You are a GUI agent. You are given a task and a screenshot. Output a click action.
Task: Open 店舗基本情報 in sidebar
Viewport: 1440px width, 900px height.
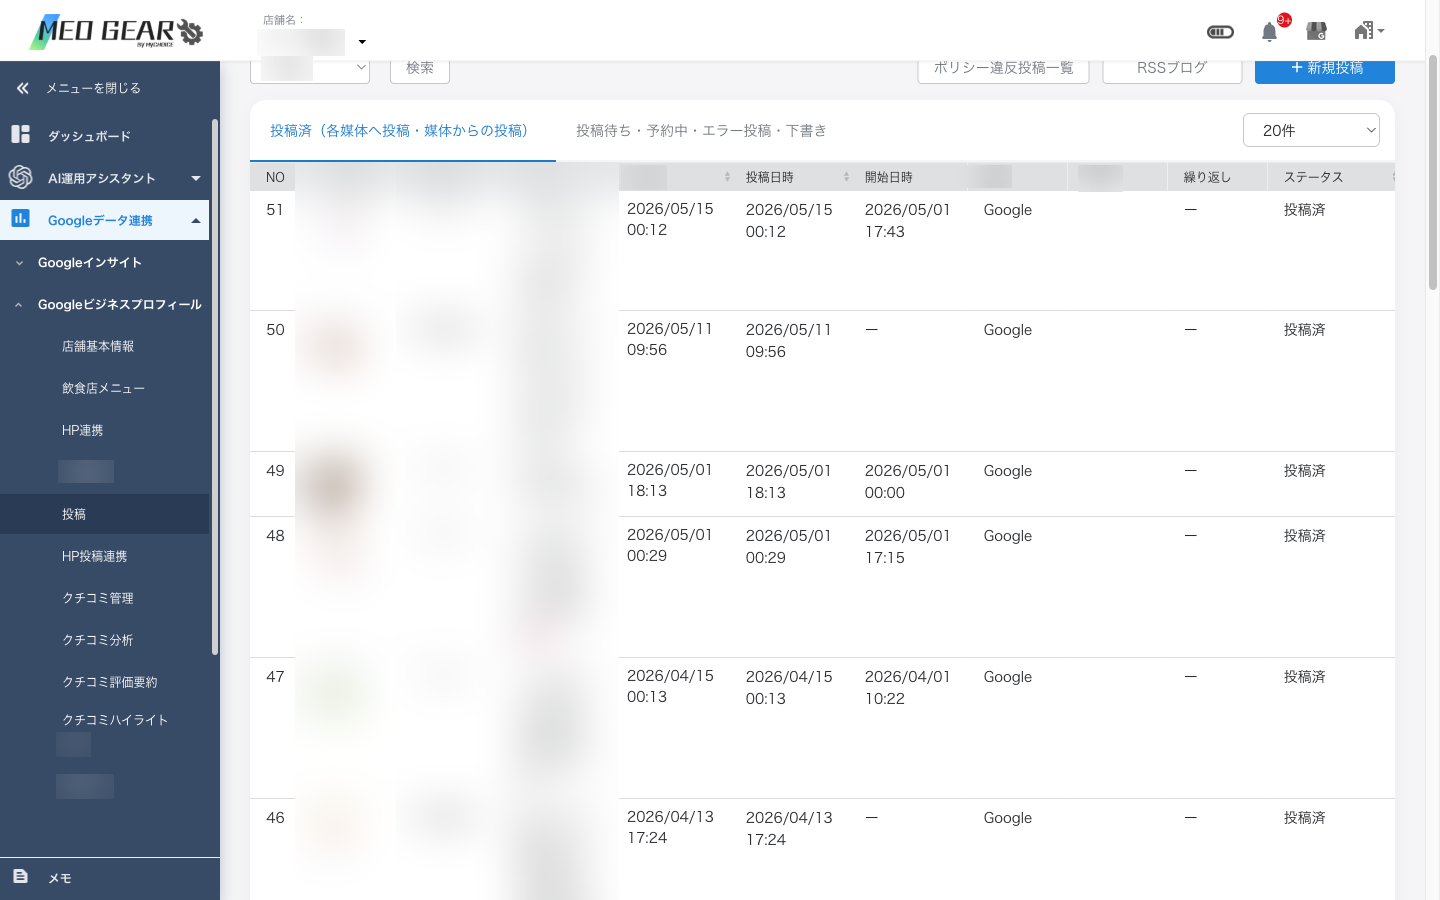[x=98, y=346]
